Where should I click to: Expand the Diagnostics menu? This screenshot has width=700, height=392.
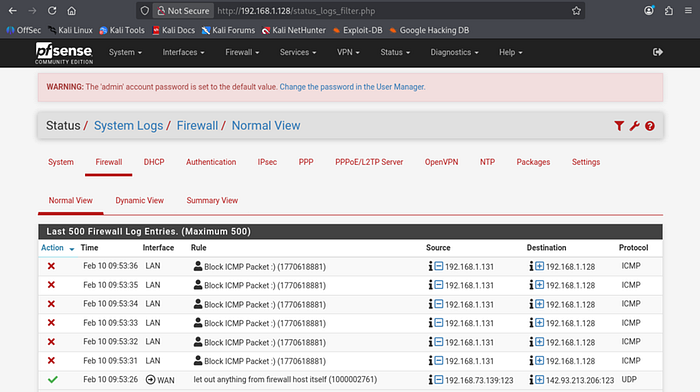[x=454, y=52]
